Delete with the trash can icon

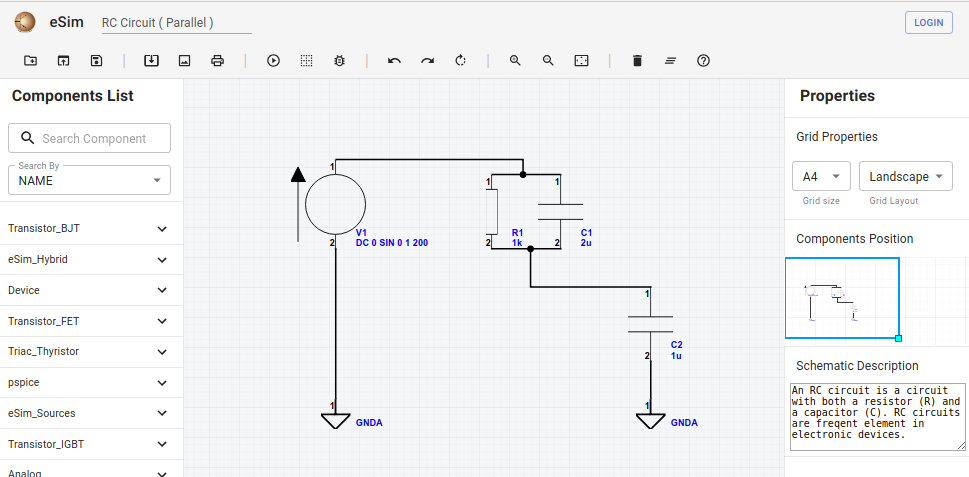pos(637,61)
